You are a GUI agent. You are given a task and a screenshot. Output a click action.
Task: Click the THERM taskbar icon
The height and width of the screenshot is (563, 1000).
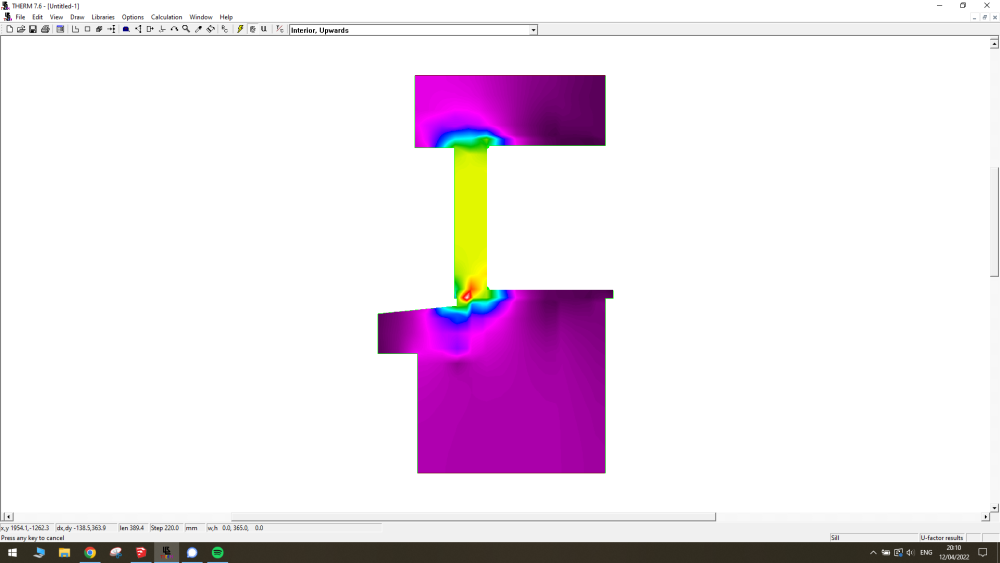coord(166,553)
